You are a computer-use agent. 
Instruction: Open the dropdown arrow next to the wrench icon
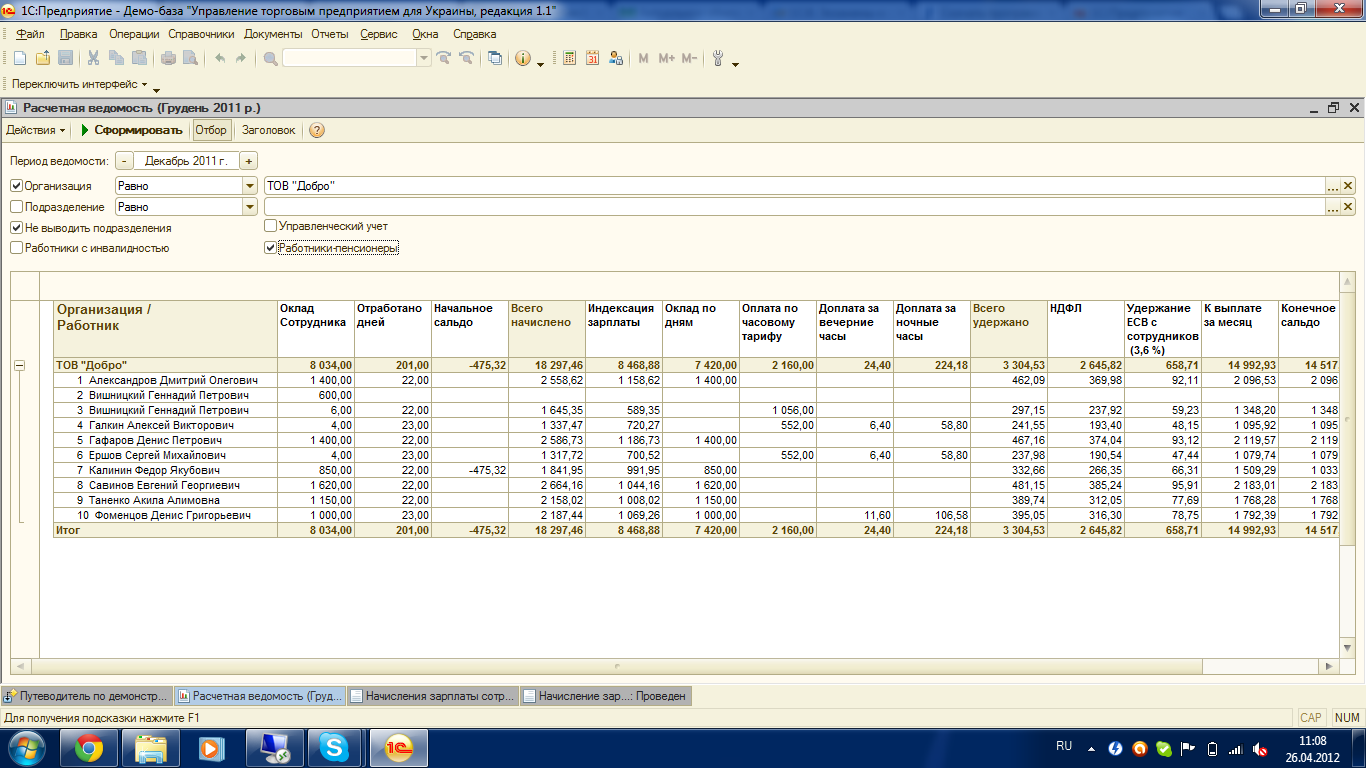point(735,63)
